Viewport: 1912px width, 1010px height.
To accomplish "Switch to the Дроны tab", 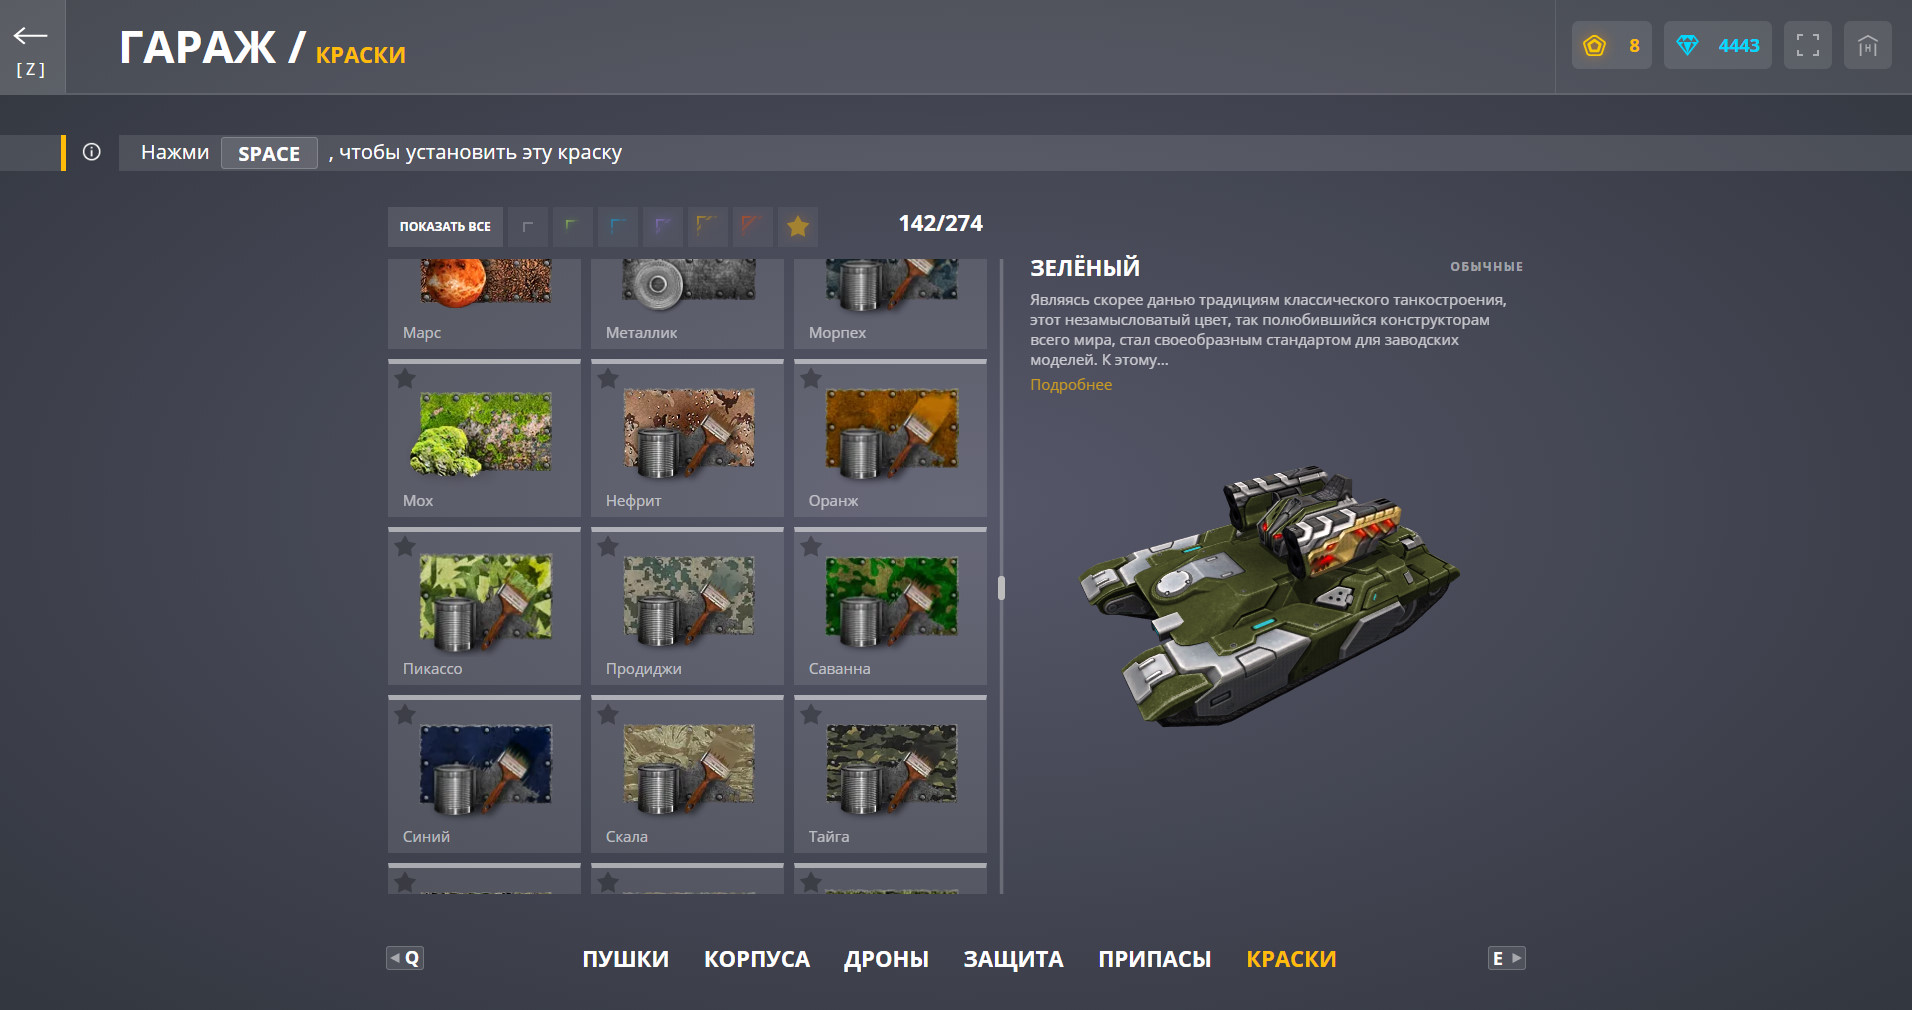I will click(887, 959).
